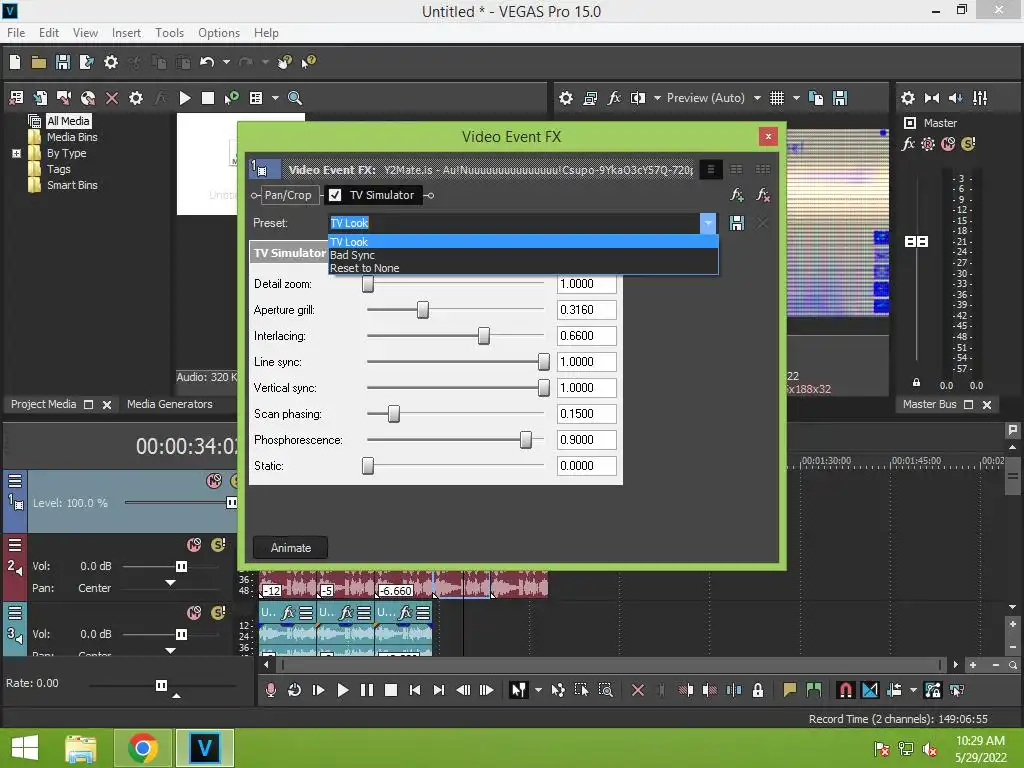1024x768 pixels.
Task: Open a project with the folder icon
Action: click(x=39, y=62)
